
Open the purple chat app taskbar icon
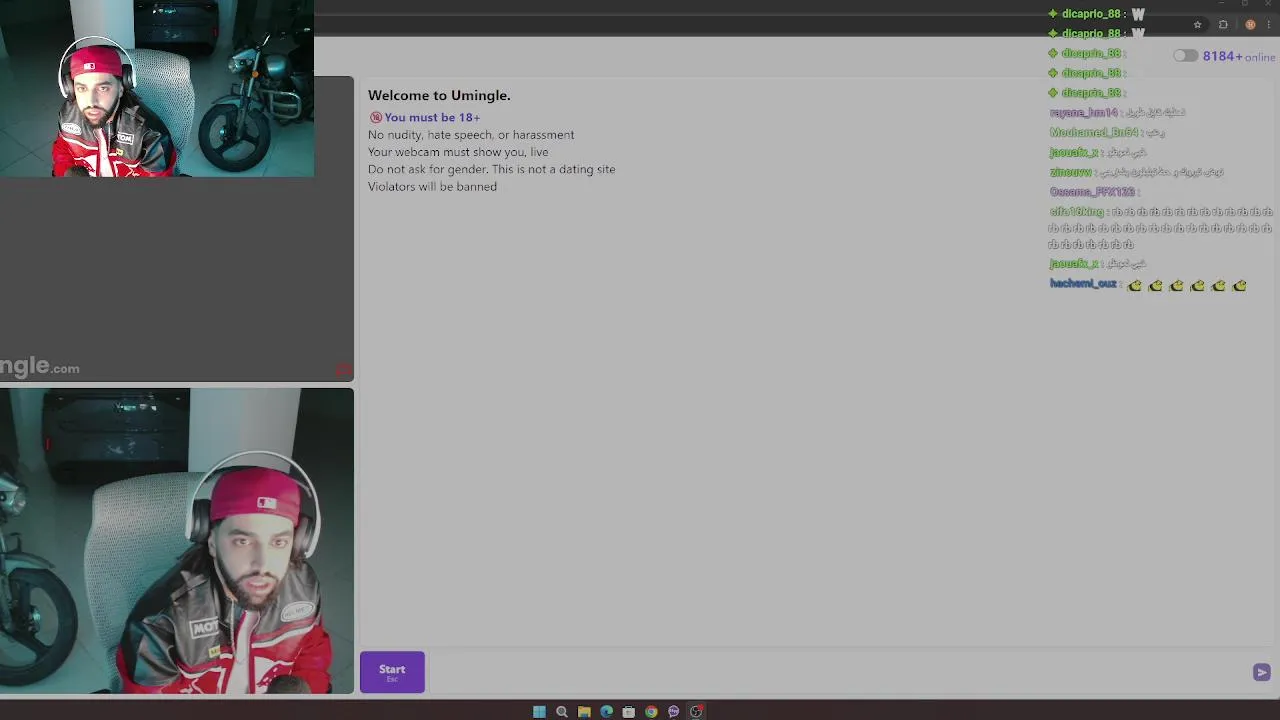[673, 712]
